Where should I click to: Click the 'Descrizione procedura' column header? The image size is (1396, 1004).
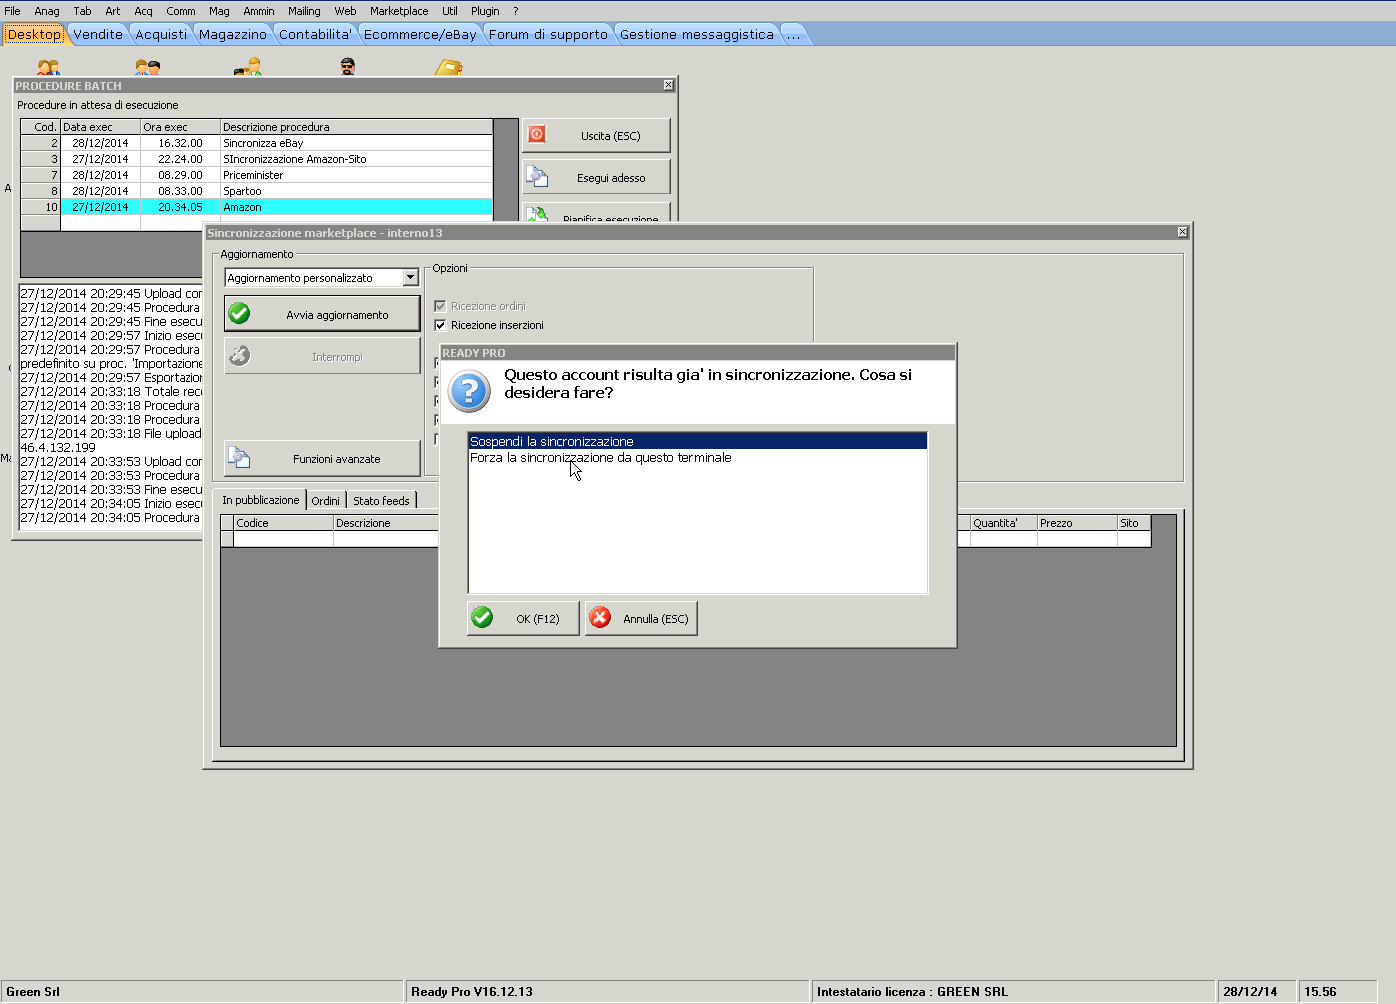(356, 127)
